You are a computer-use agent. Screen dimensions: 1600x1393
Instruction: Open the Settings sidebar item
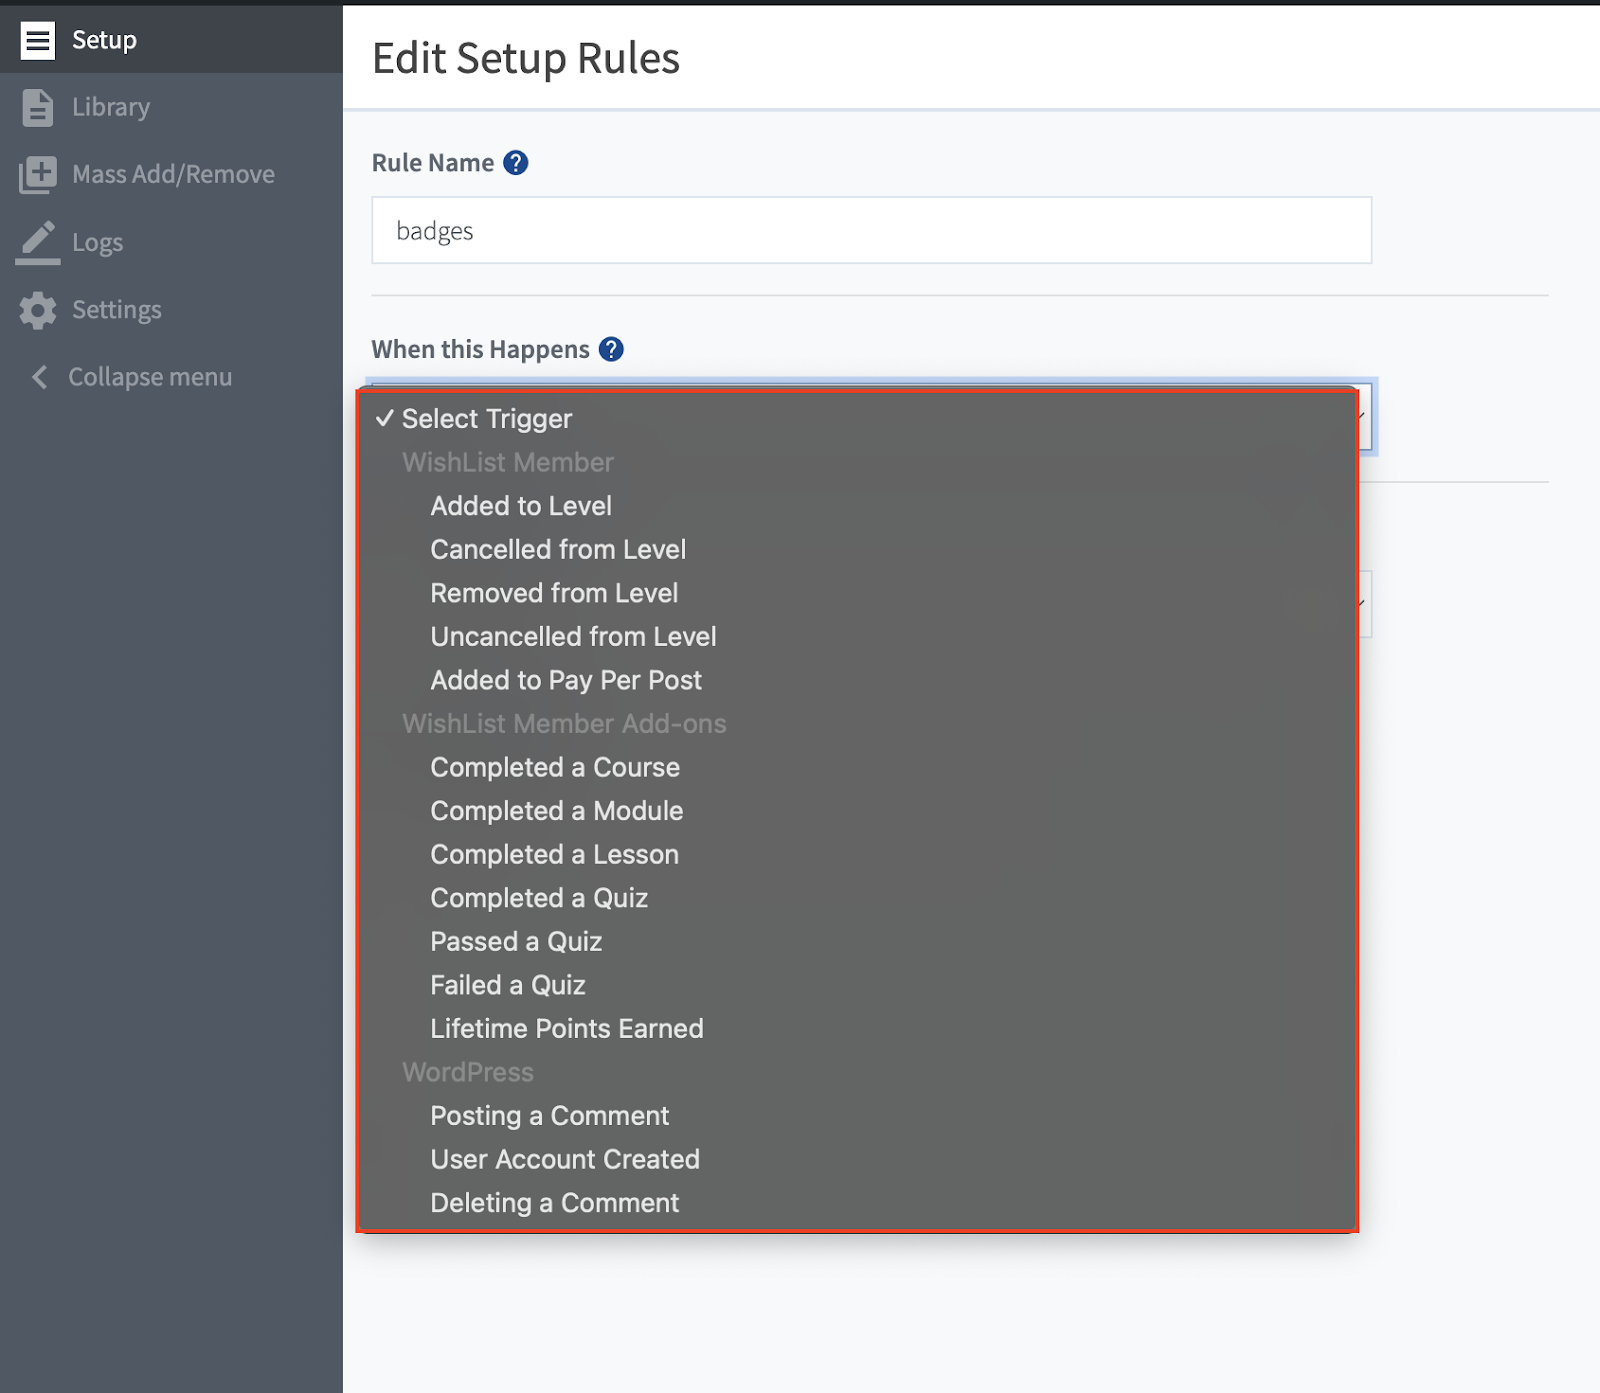[171, 310]
